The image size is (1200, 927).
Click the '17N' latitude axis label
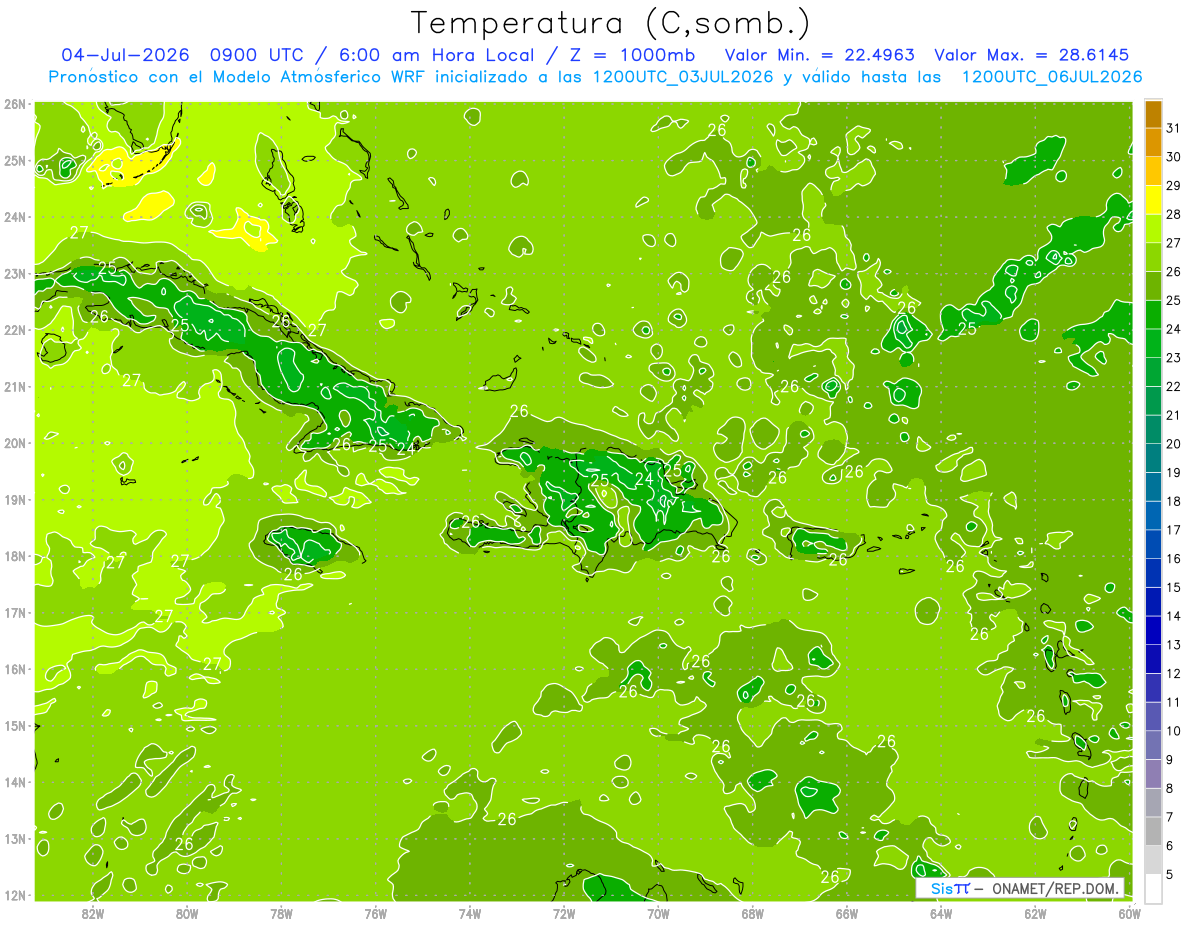point(14,612)
